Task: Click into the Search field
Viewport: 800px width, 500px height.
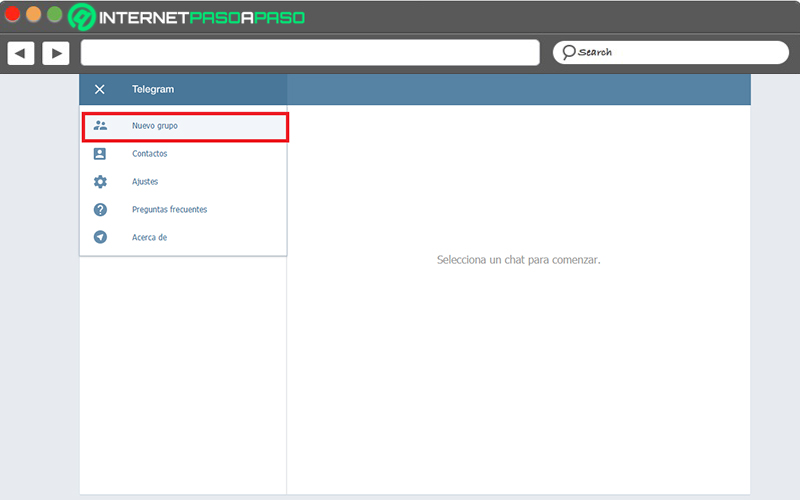Action: pos(671,53)
